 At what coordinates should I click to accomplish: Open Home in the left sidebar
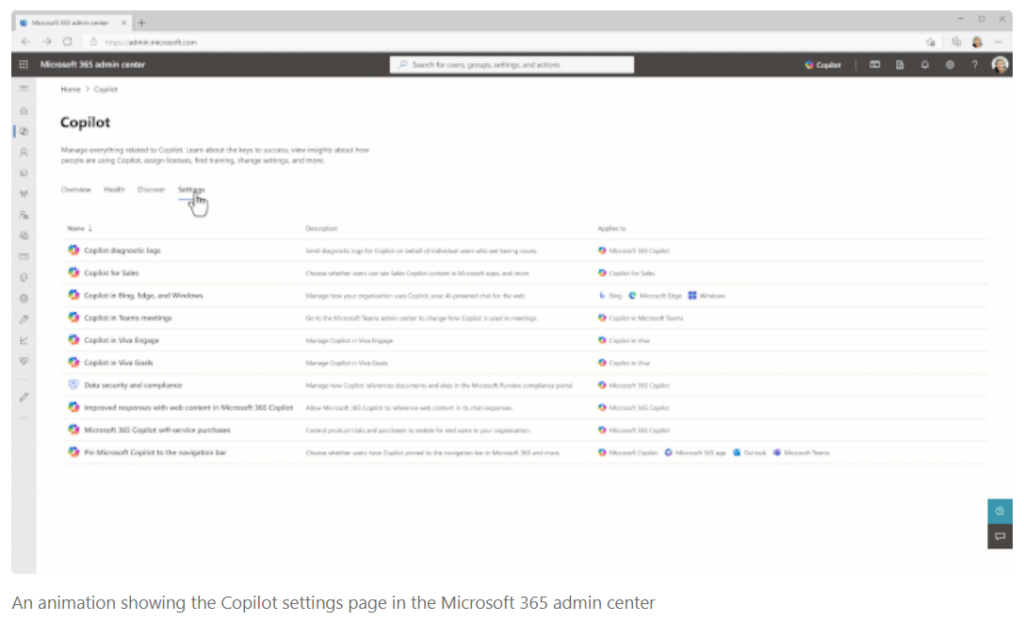click(x=24, y=111)
